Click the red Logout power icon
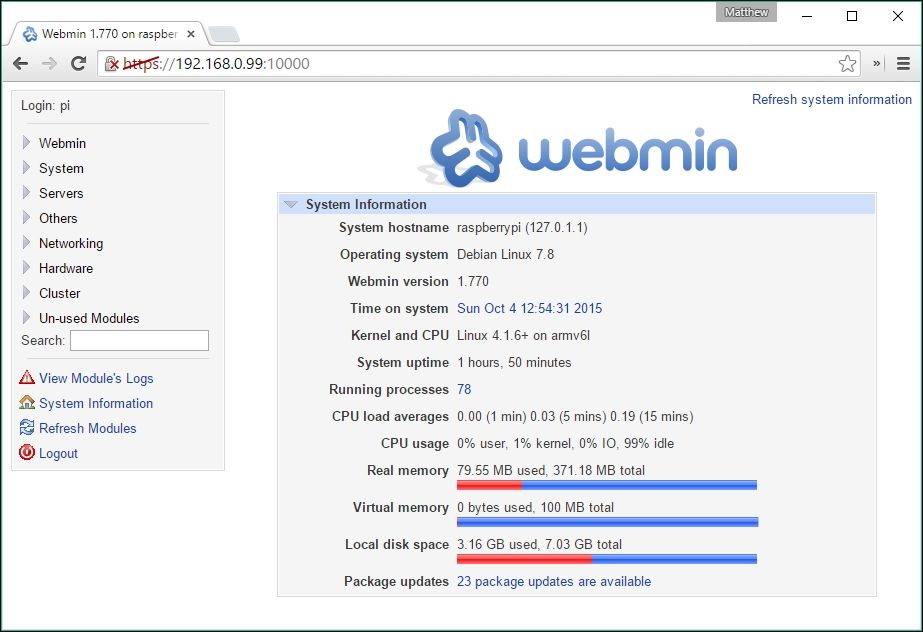 pos(27,452)
